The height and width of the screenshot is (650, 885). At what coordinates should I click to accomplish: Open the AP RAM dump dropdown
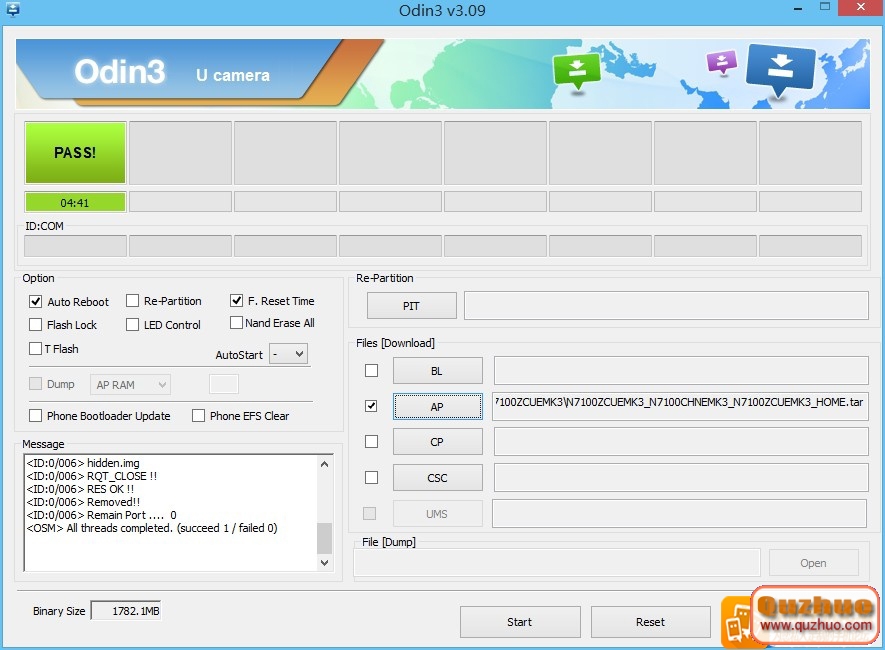pyautogui.click(x=130, y=385)
